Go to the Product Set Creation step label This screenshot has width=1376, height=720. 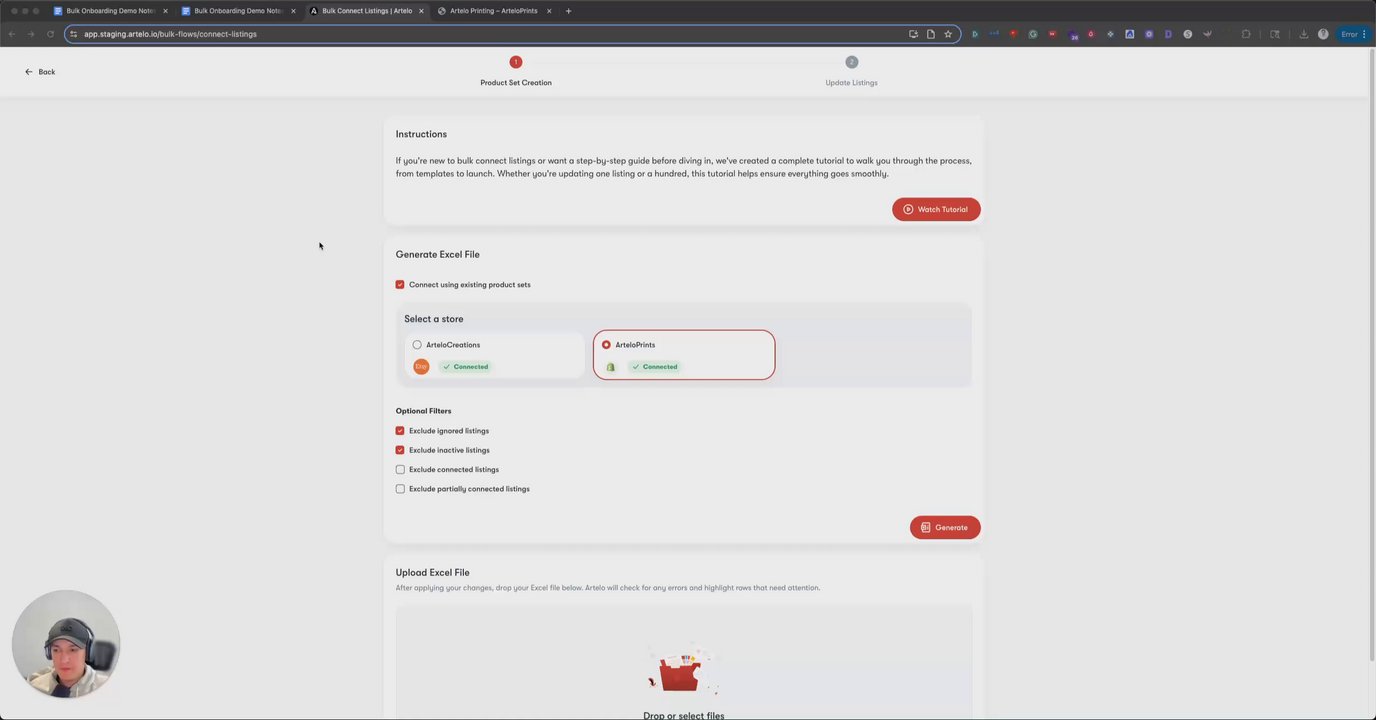point(516,83)
